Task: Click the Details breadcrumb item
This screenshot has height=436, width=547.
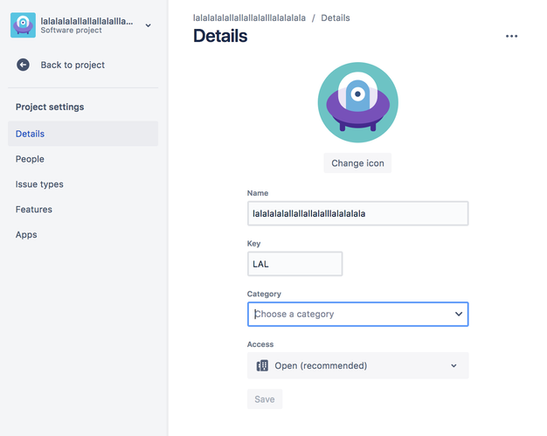Action: click(x=335, y=18)
